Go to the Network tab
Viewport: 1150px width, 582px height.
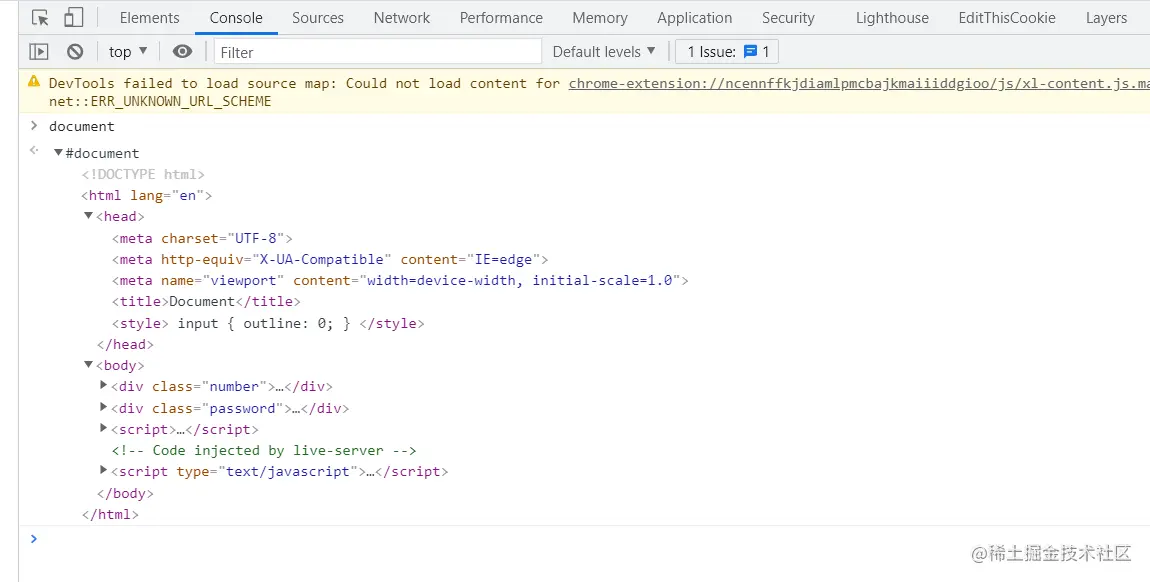click(402, 18)
